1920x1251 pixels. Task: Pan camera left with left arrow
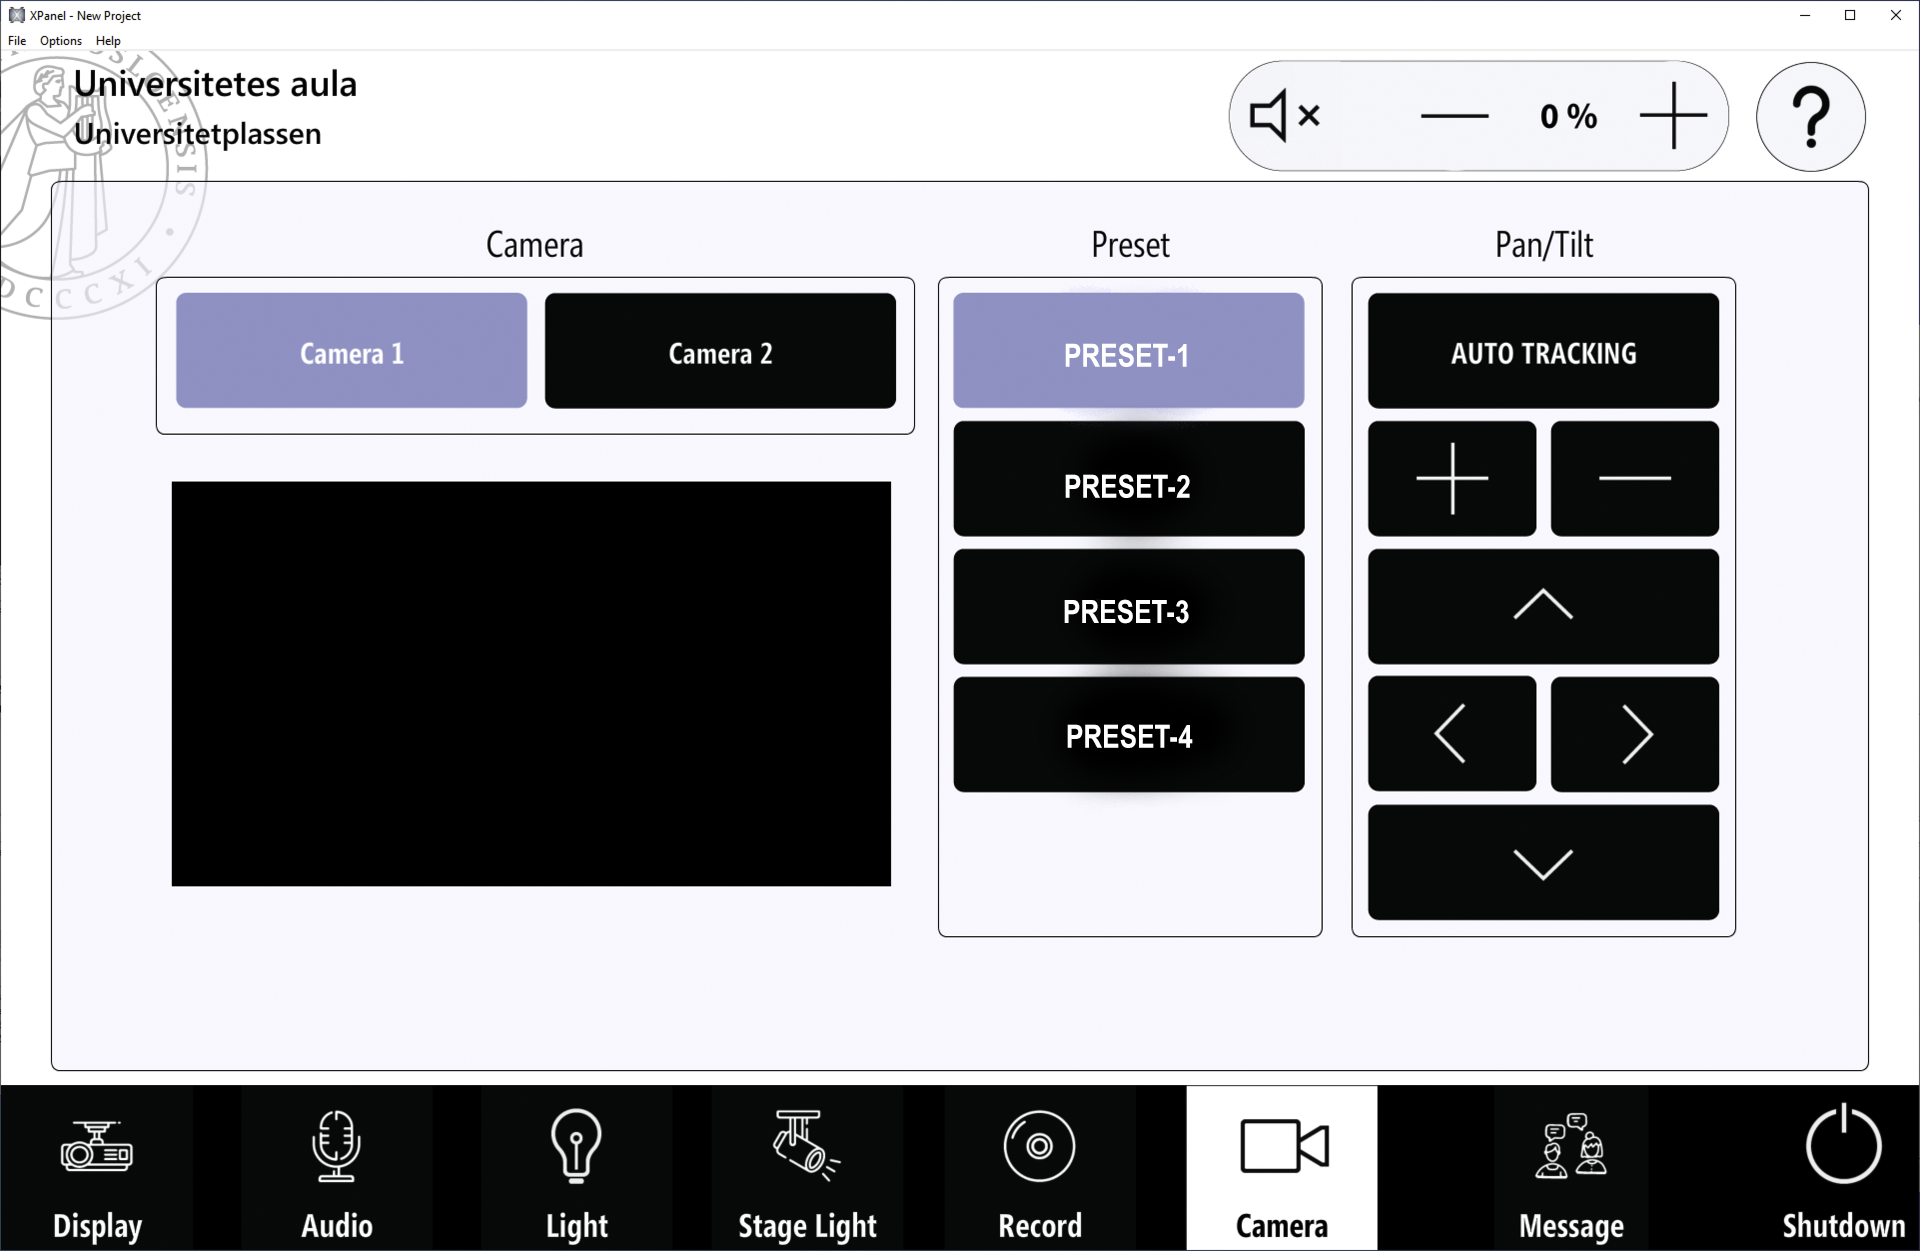click(1452, 734)
